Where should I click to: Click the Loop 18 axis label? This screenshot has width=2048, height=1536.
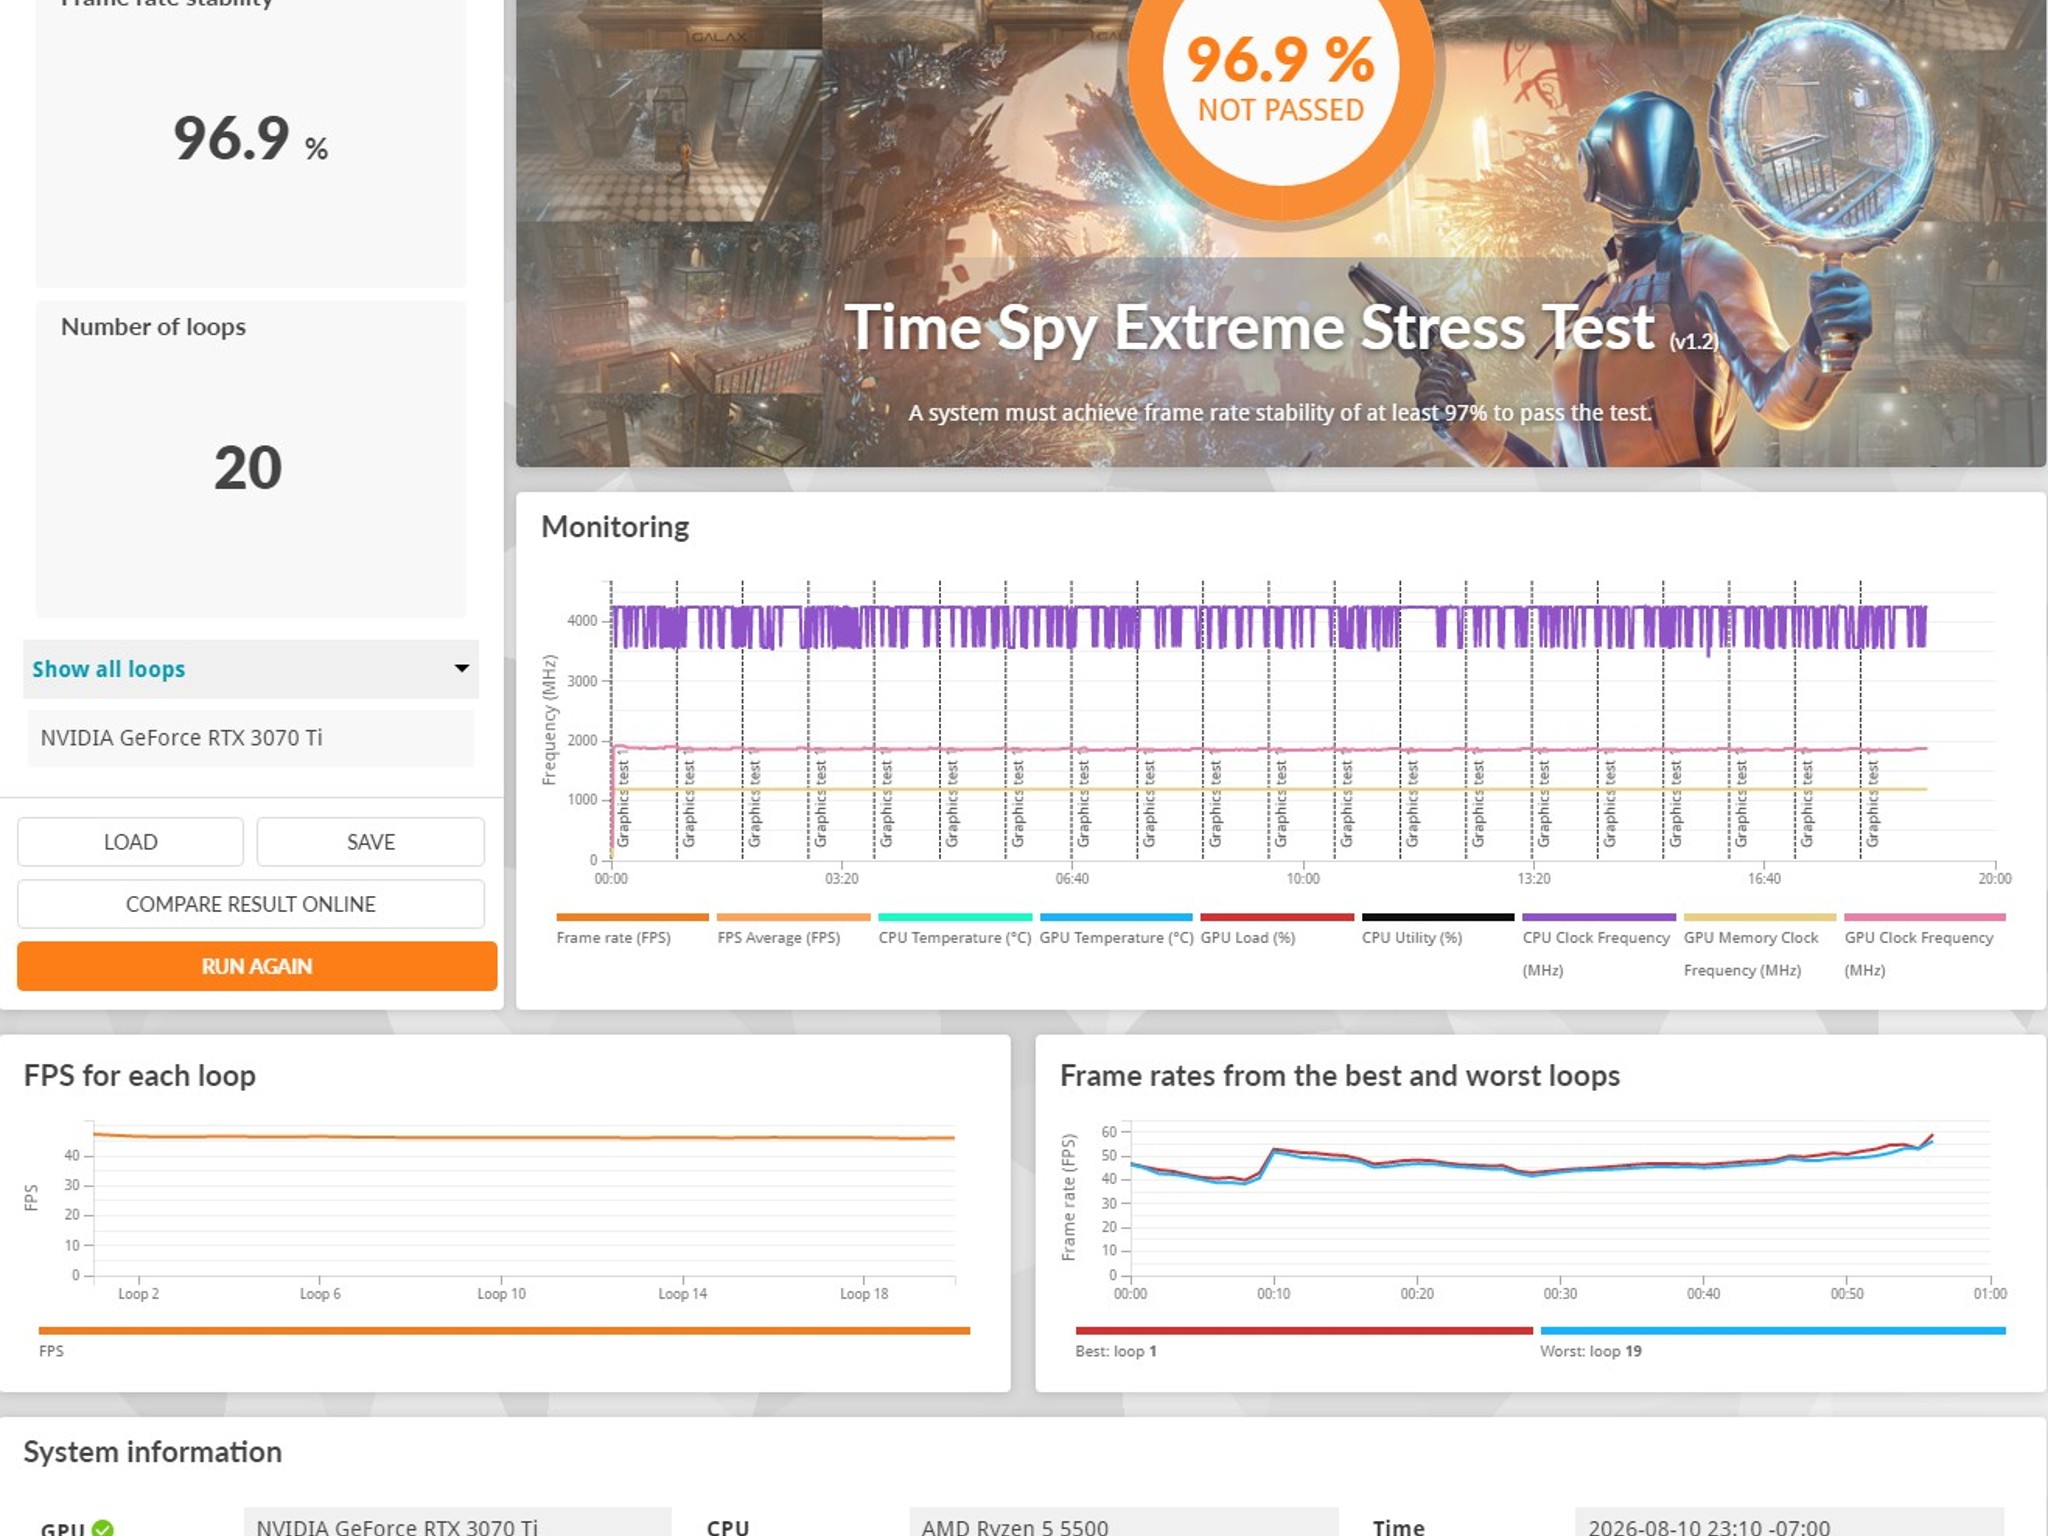(x=864, y=1294)
